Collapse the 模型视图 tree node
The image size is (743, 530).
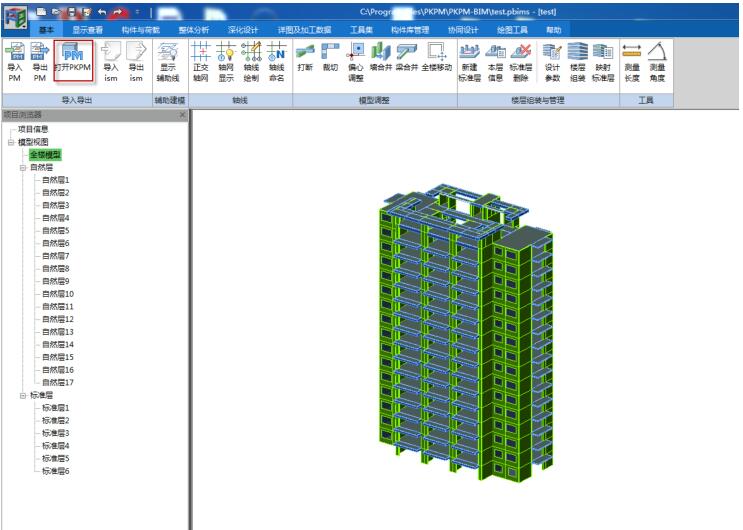(x=11, y=142)
